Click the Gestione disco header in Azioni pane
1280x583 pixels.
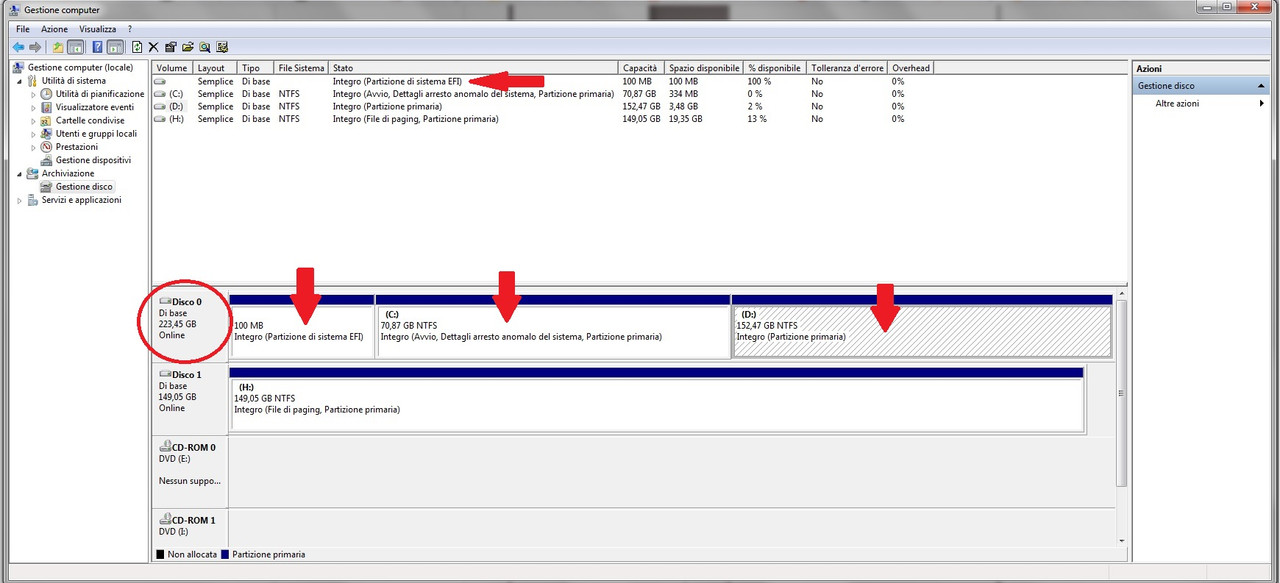click(1201, 86)
